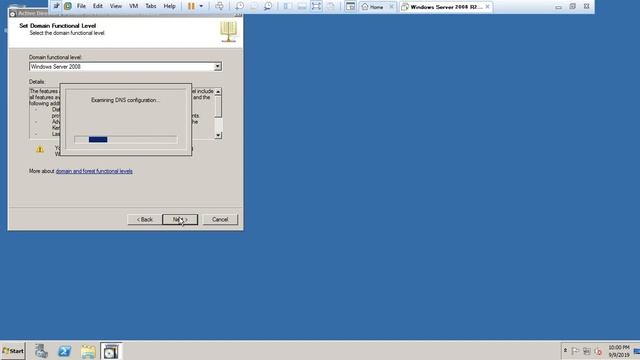Open the power options dropdown arrow beside pause
This screenshot has height=360, width=640.
point(201,6)
